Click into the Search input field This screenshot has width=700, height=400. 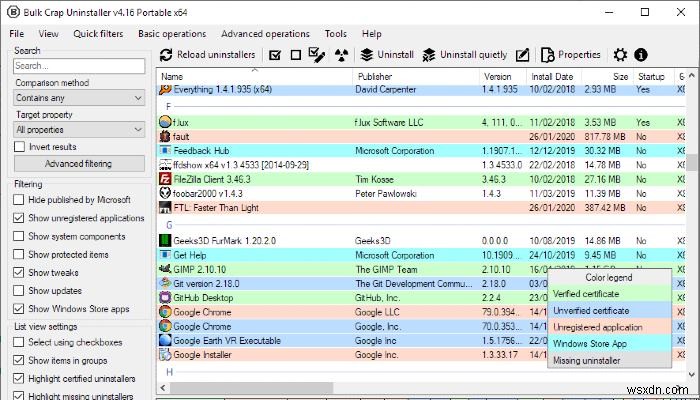pos(79,66)
